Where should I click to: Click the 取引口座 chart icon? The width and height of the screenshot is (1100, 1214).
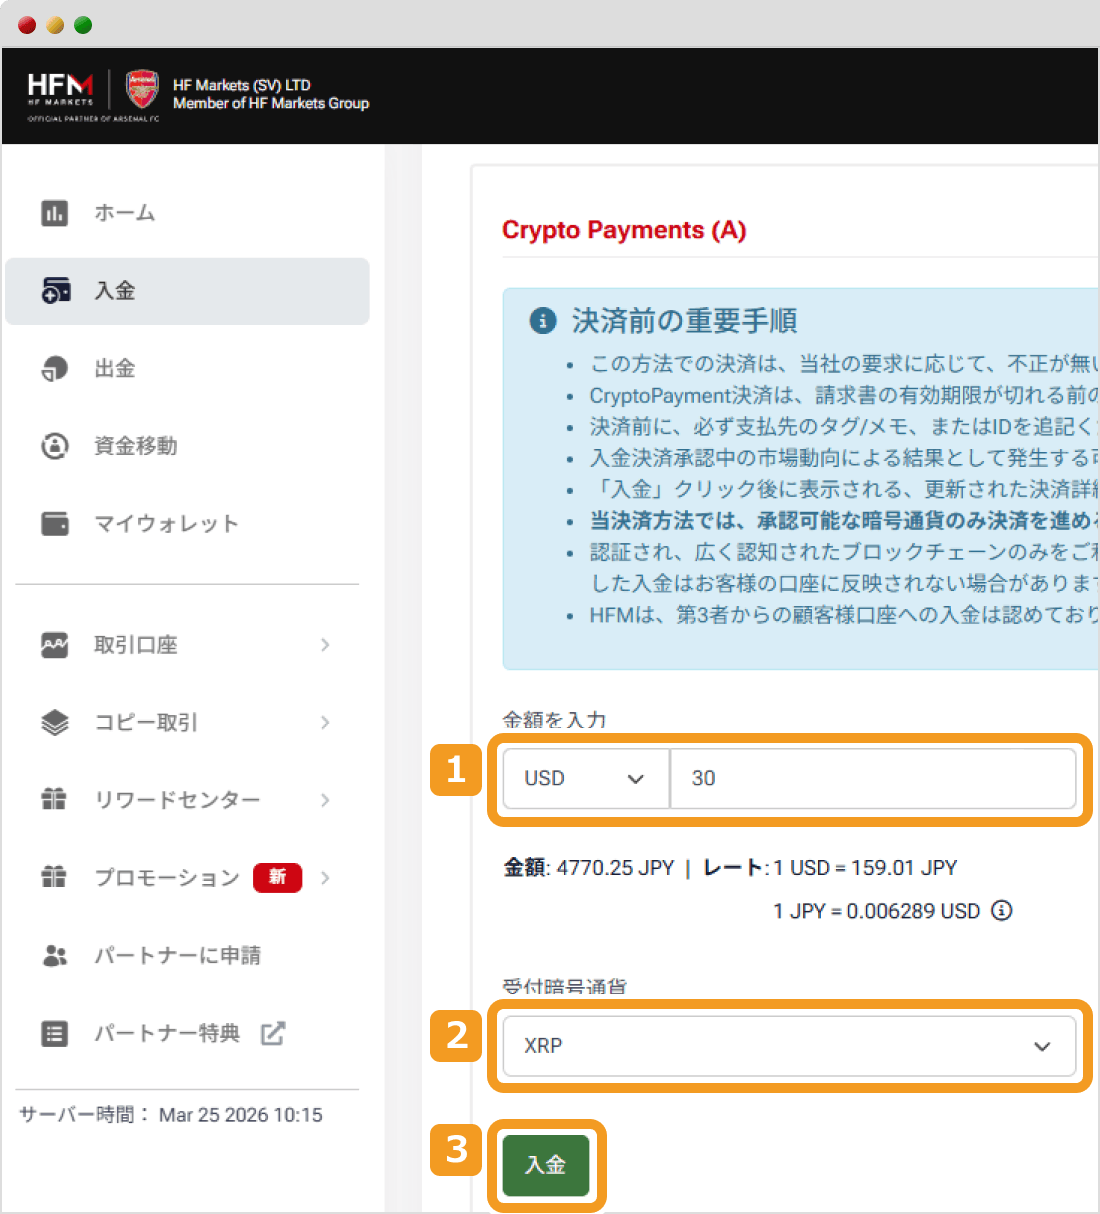(x=54, y=645)
